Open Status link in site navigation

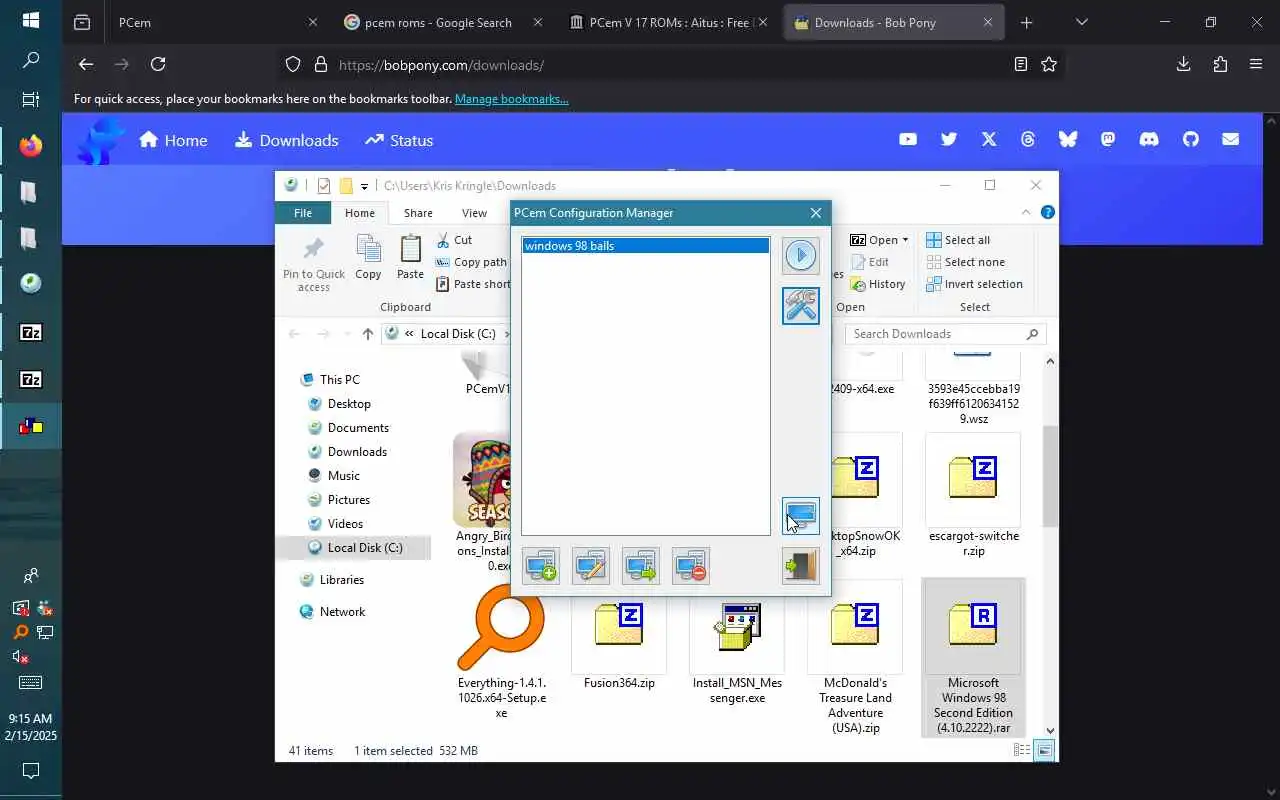point(399,140)
